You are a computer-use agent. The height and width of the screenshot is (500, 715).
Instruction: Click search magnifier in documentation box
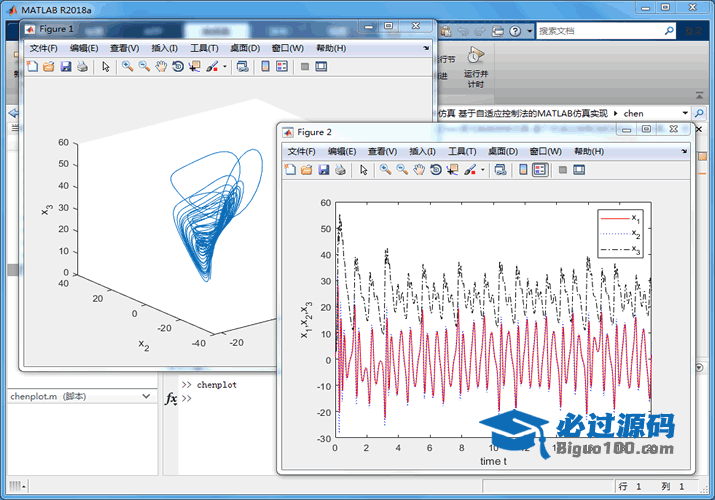click(669, 31)
